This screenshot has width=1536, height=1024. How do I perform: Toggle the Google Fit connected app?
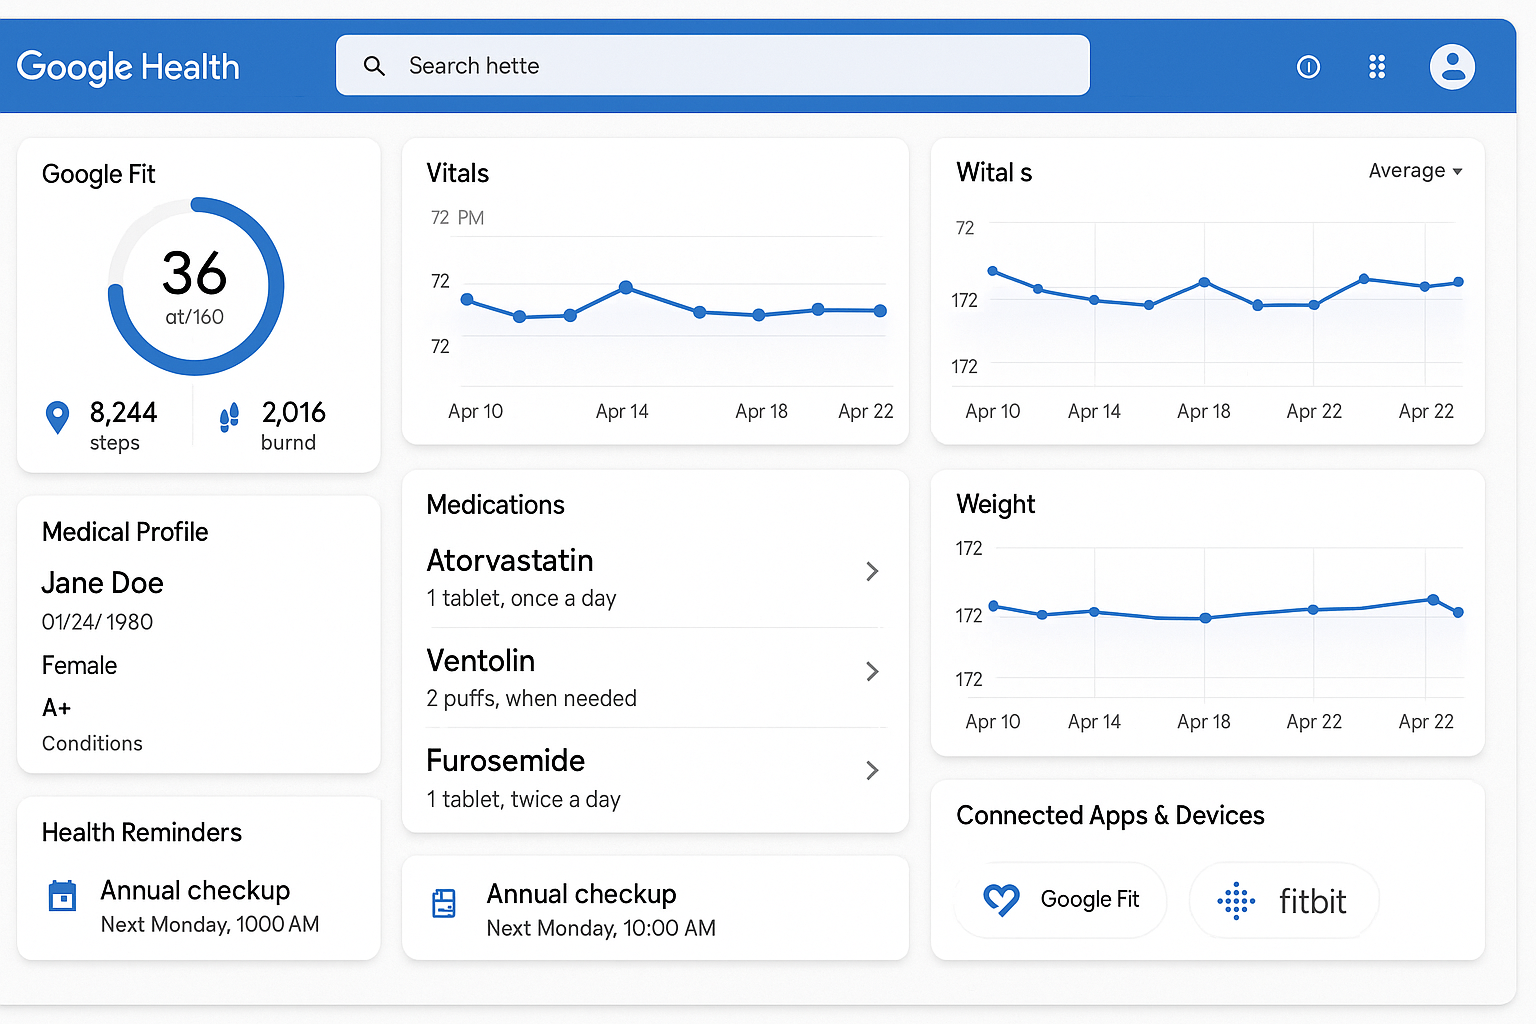coord(1059,899)
